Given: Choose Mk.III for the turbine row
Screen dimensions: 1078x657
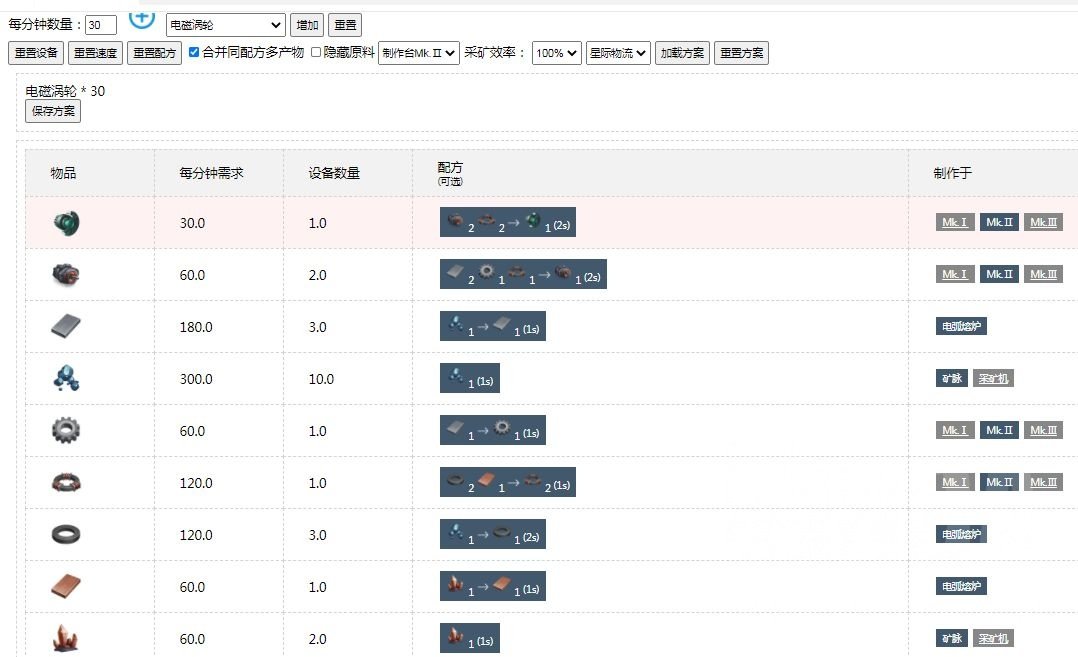Looking at the screenshot, I should point(1043,222).
